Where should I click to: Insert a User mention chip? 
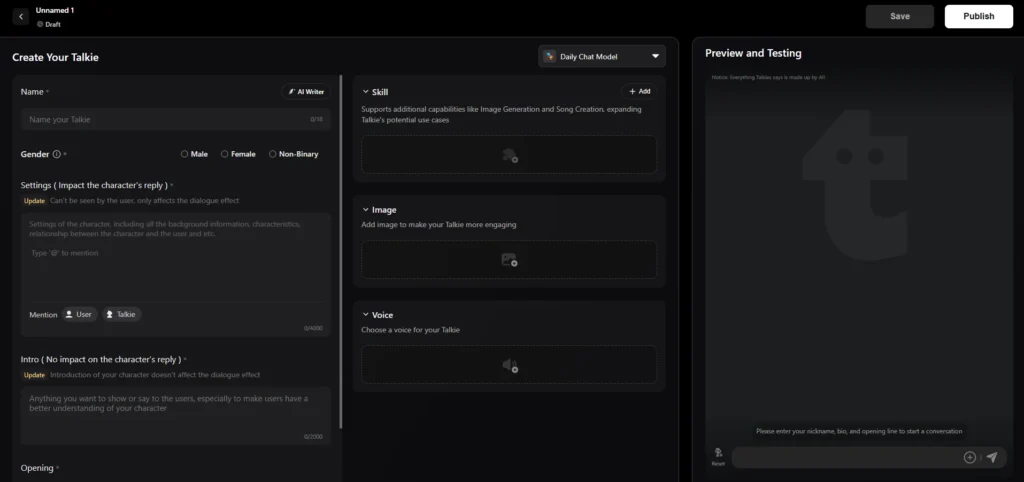(80, 314)
